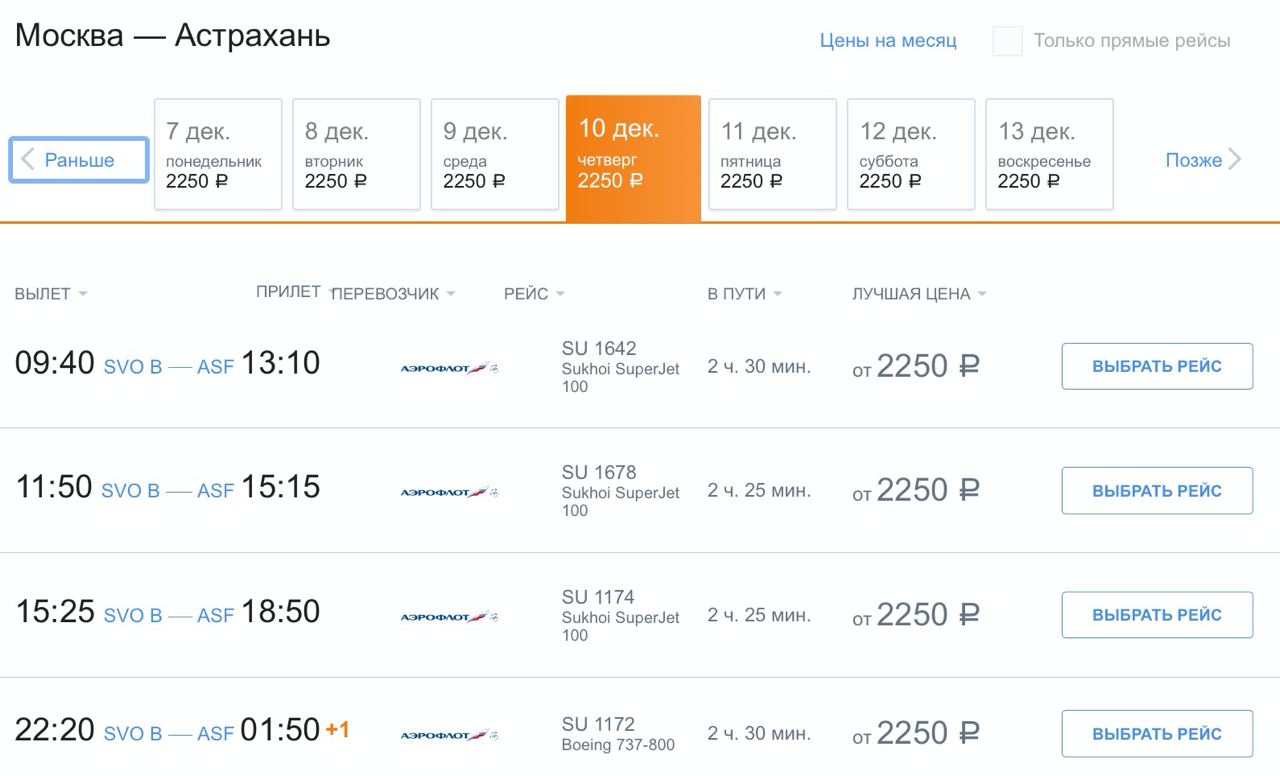Open the Цены на месяц link
Screen dimensions: 1280x776
tap(888, 41)
